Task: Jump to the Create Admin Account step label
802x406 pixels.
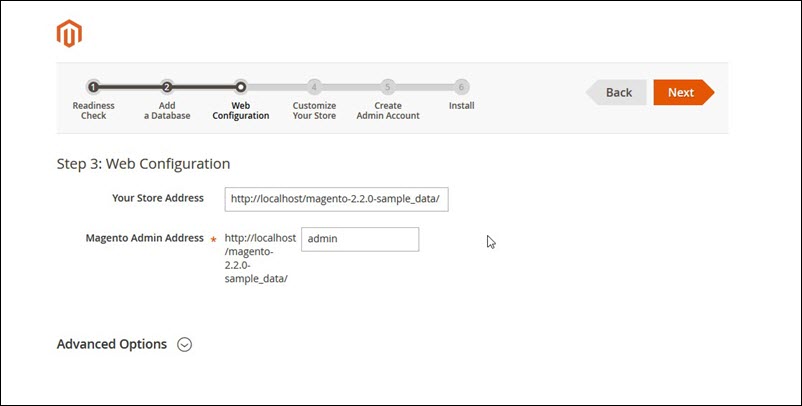Action: pyautogui.click(x=388, y=110)
